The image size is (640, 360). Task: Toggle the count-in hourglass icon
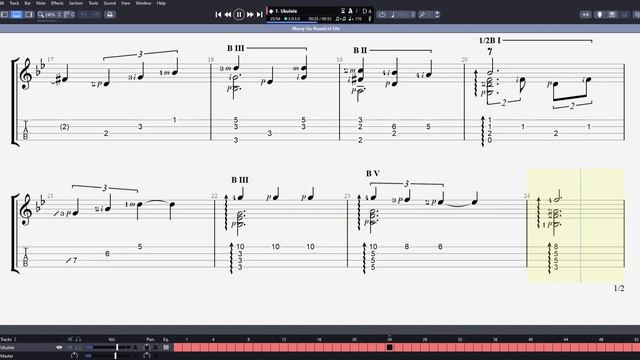343,11
